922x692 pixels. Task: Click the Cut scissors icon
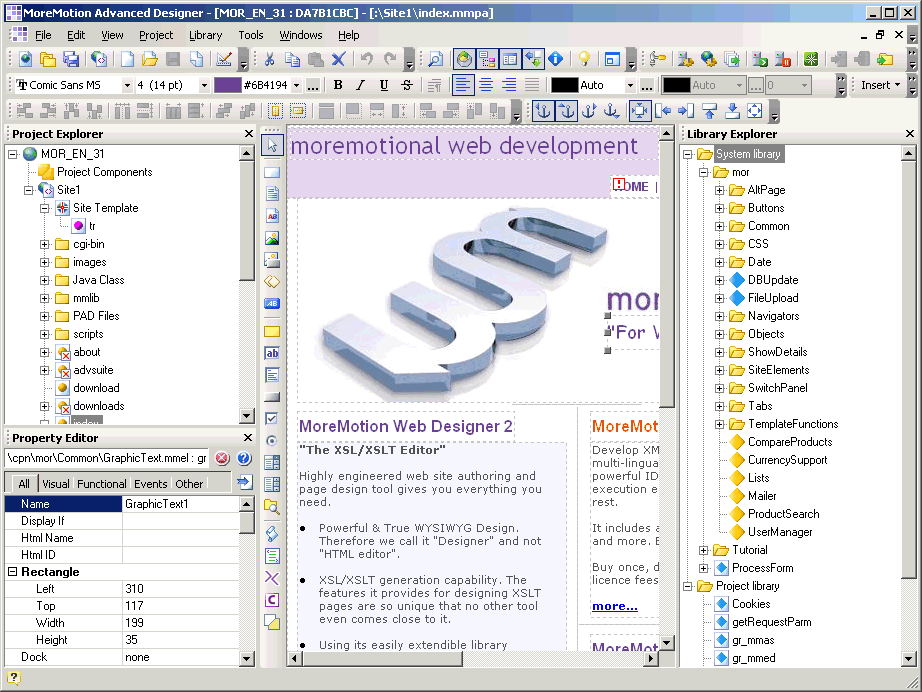[x=269, y=59]
